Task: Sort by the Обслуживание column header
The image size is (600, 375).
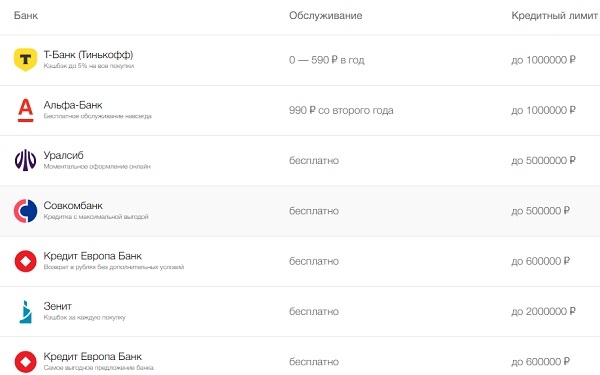Action: coord(326,15)
